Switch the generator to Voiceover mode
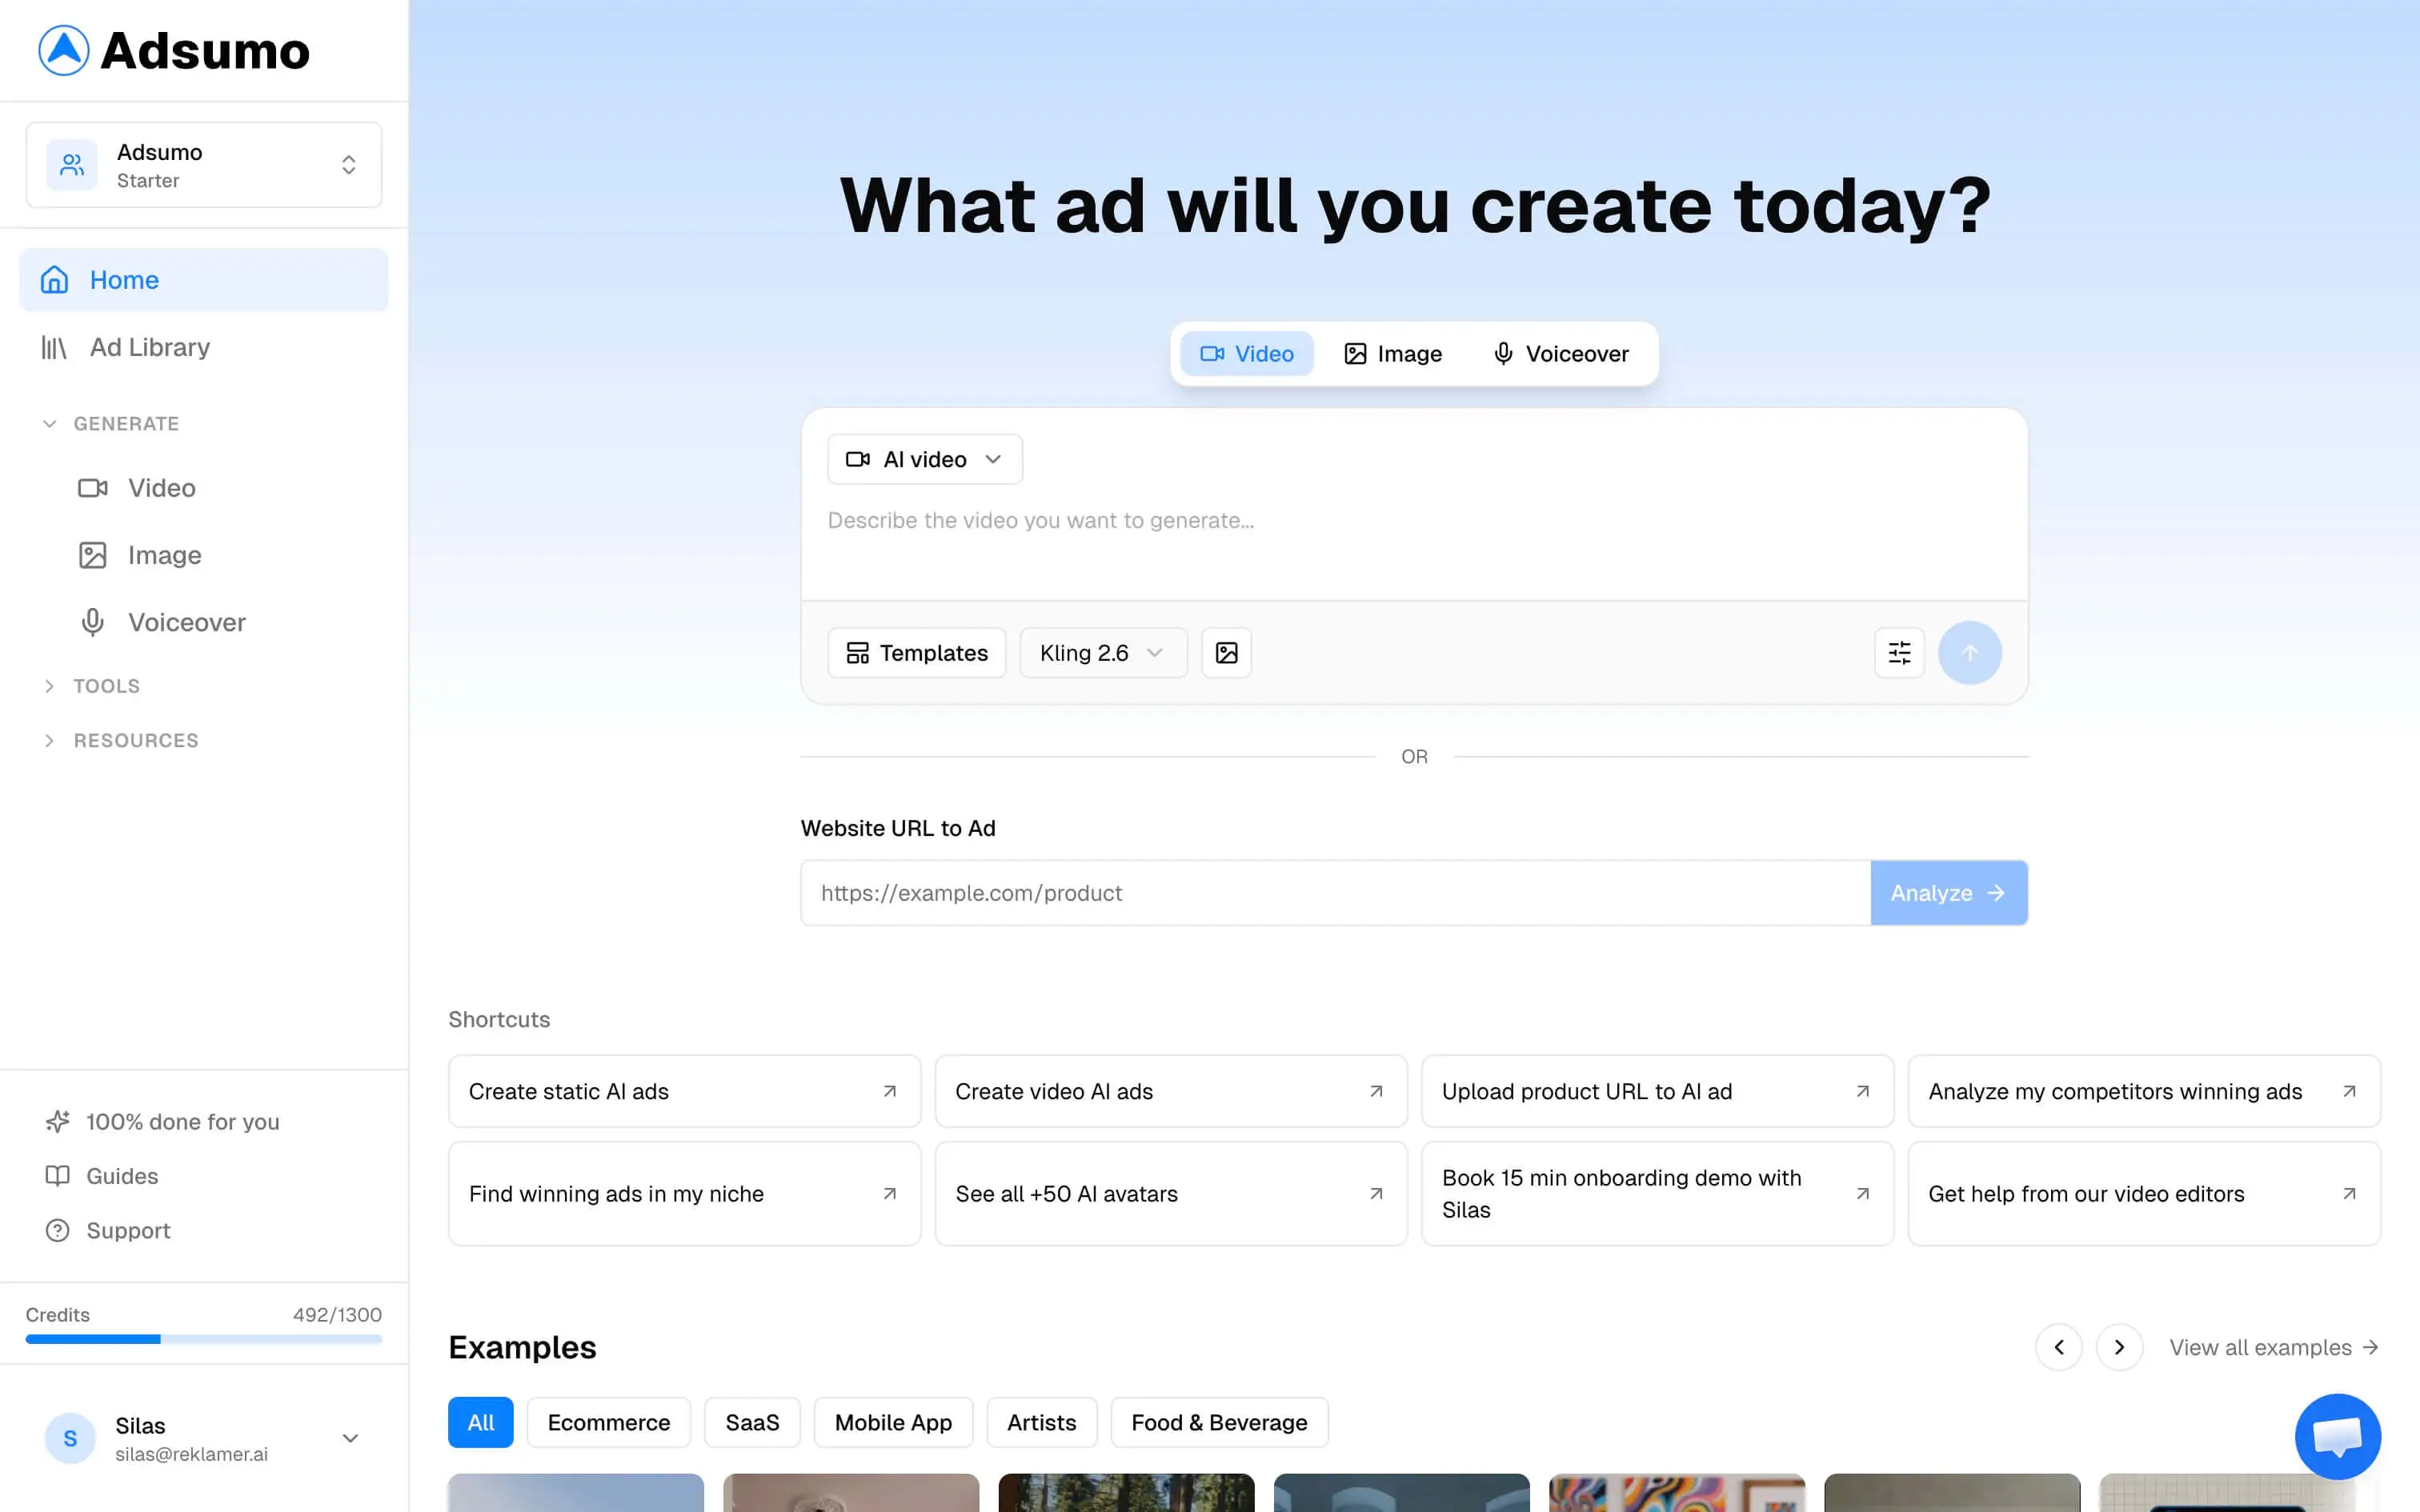Viewport: 2420px width, 1512px height. point(1561,353)
